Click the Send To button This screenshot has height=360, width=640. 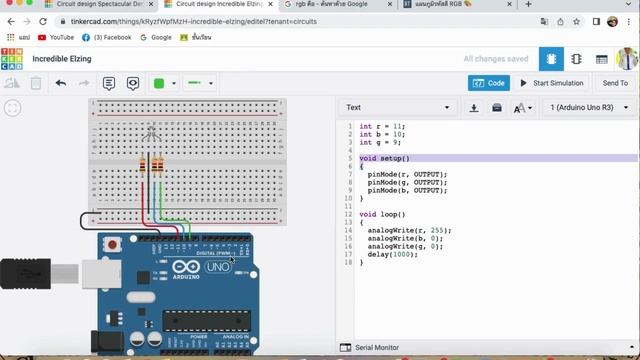(x=615, y=83)
